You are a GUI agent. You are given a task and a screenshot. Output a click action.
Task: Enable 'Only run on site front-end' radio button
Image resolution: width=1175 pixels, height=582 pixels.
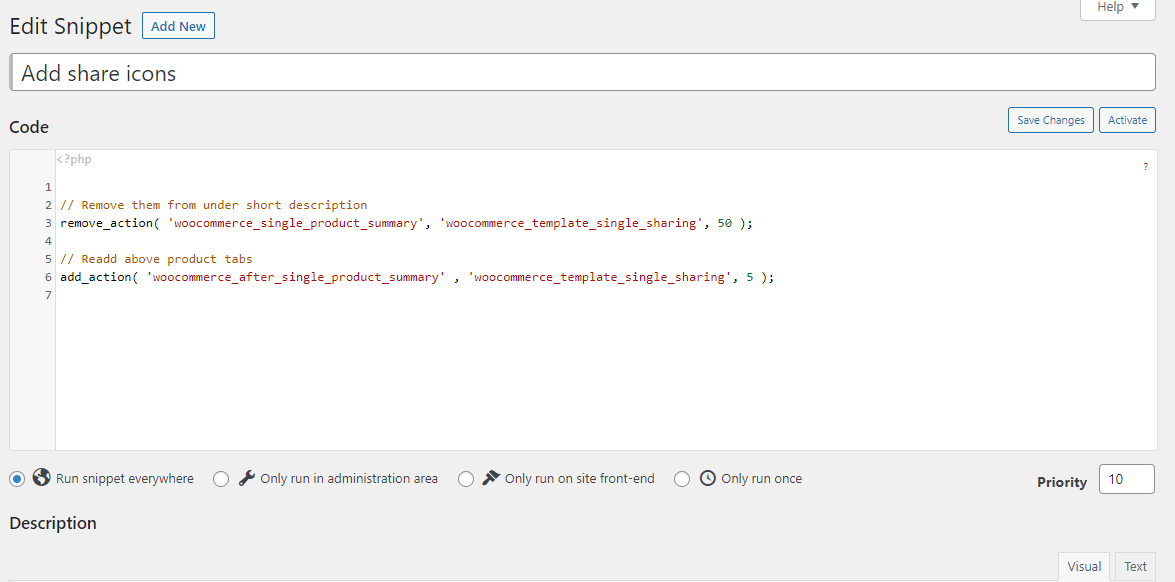pos(466,479)
